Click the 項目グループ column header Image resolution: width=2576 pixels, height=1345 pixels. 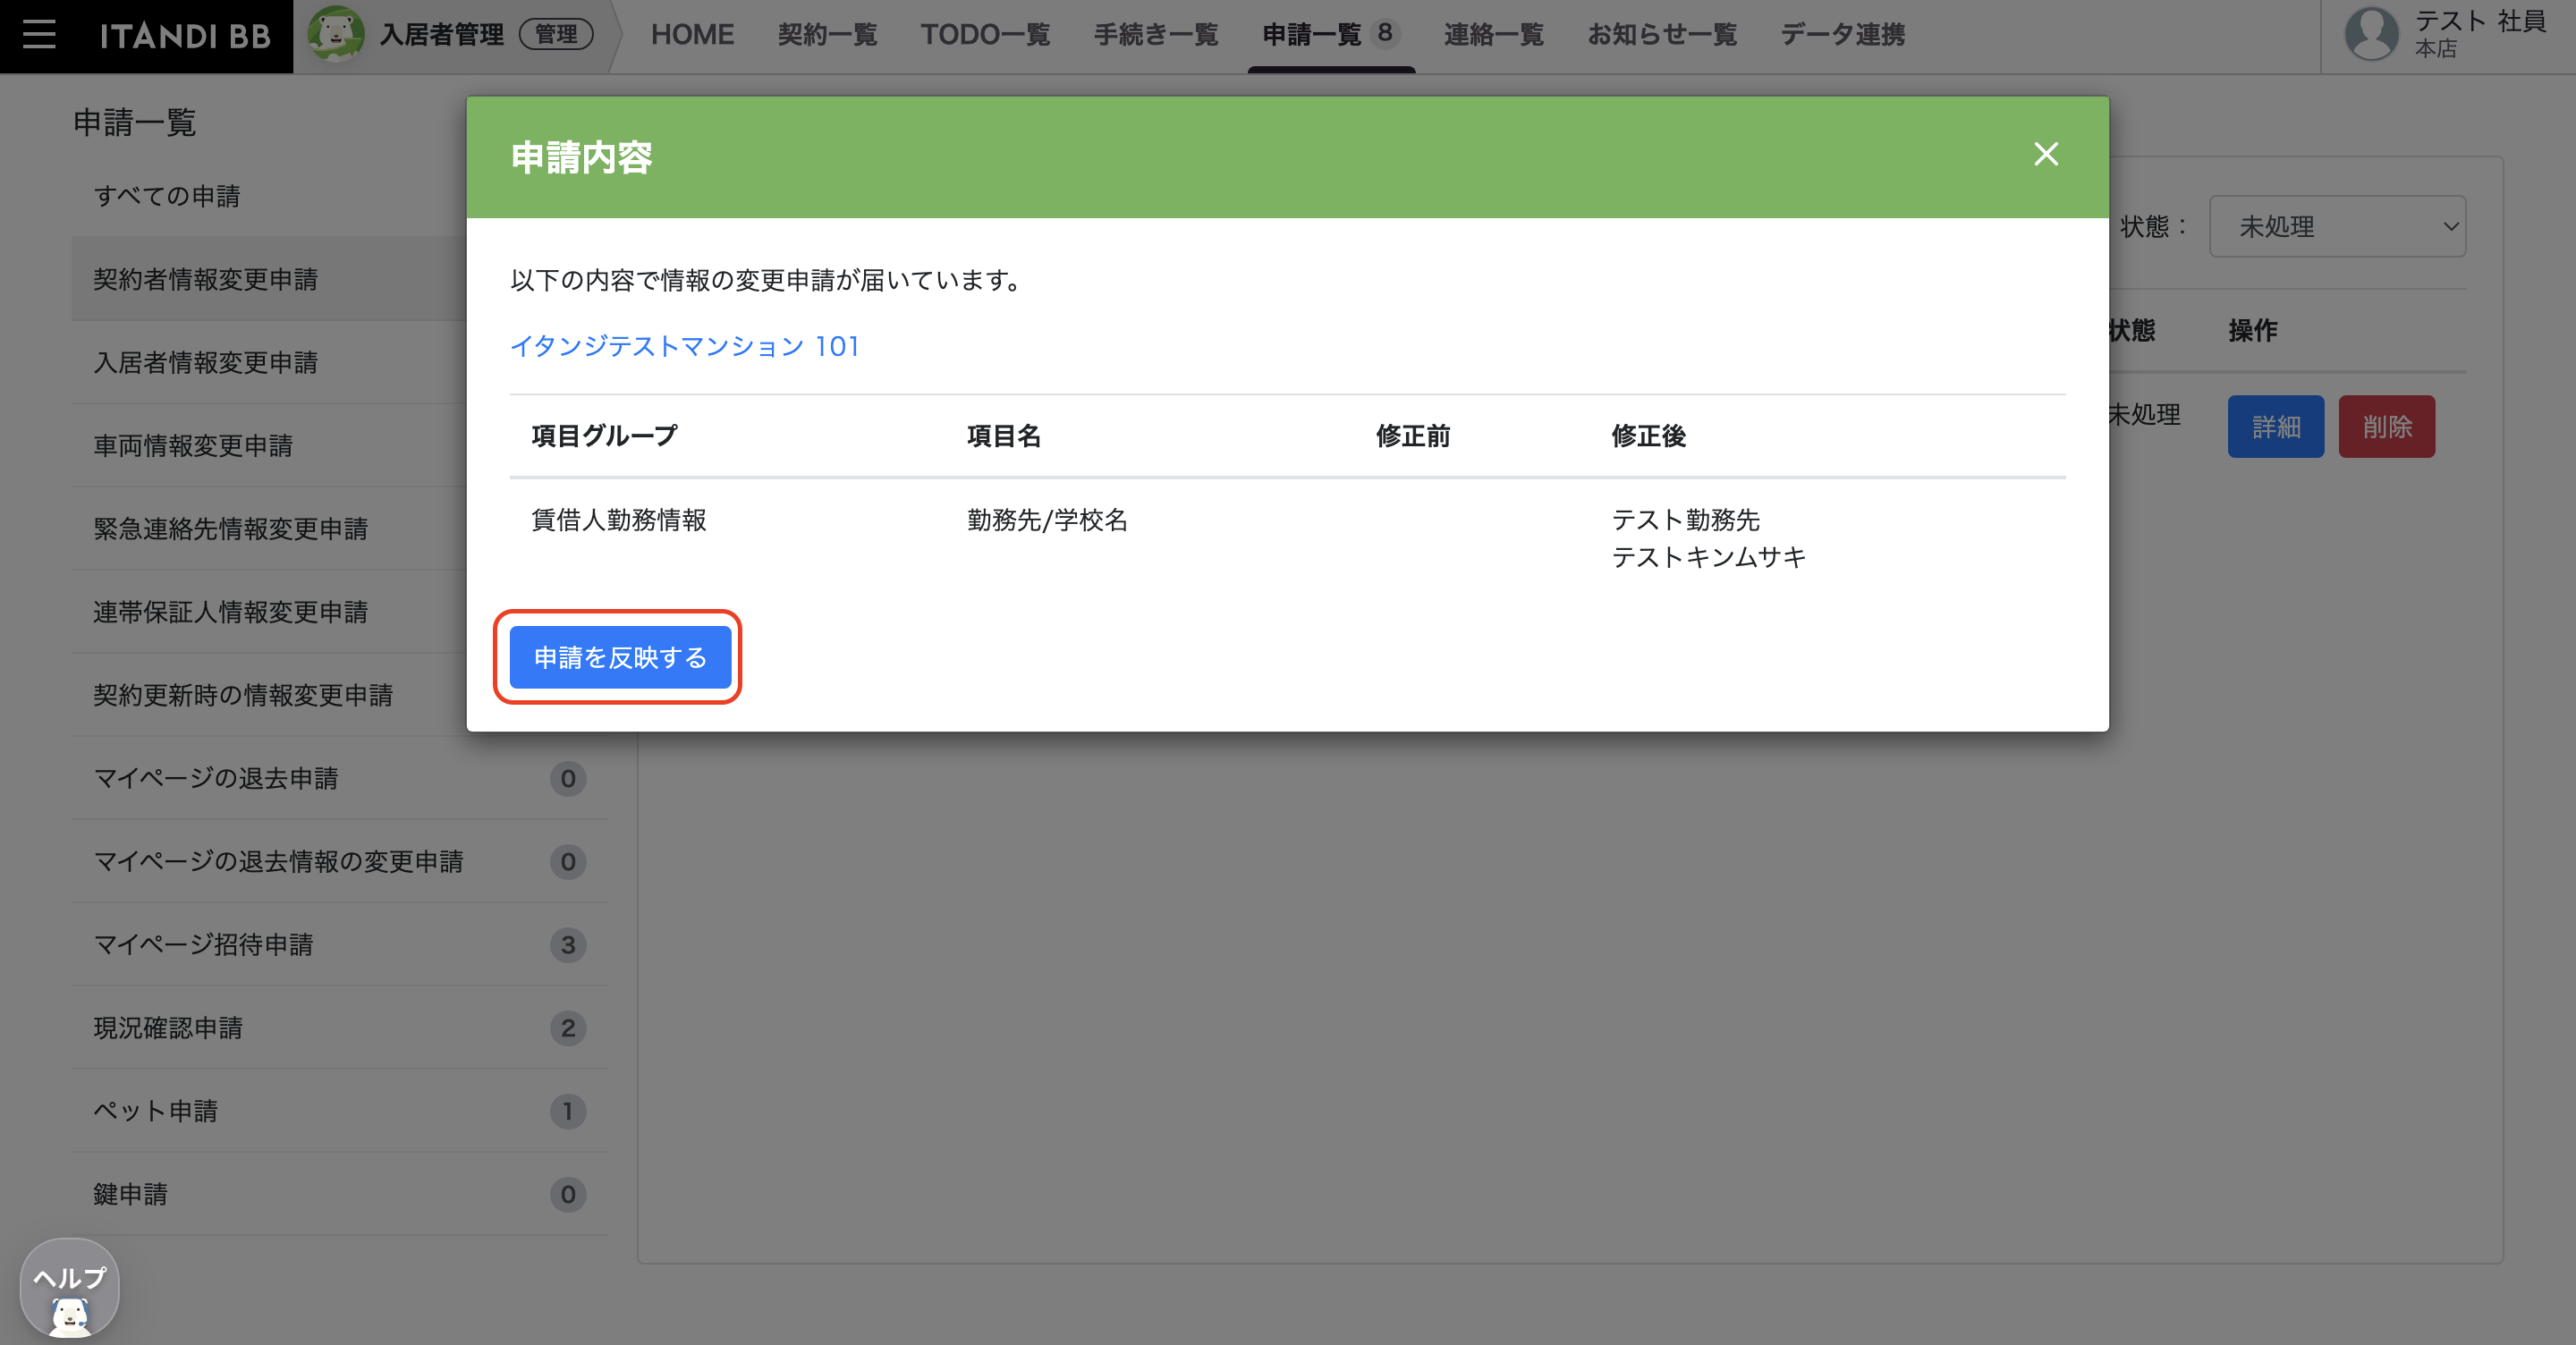pyautogui.click(x=604, y=436)
